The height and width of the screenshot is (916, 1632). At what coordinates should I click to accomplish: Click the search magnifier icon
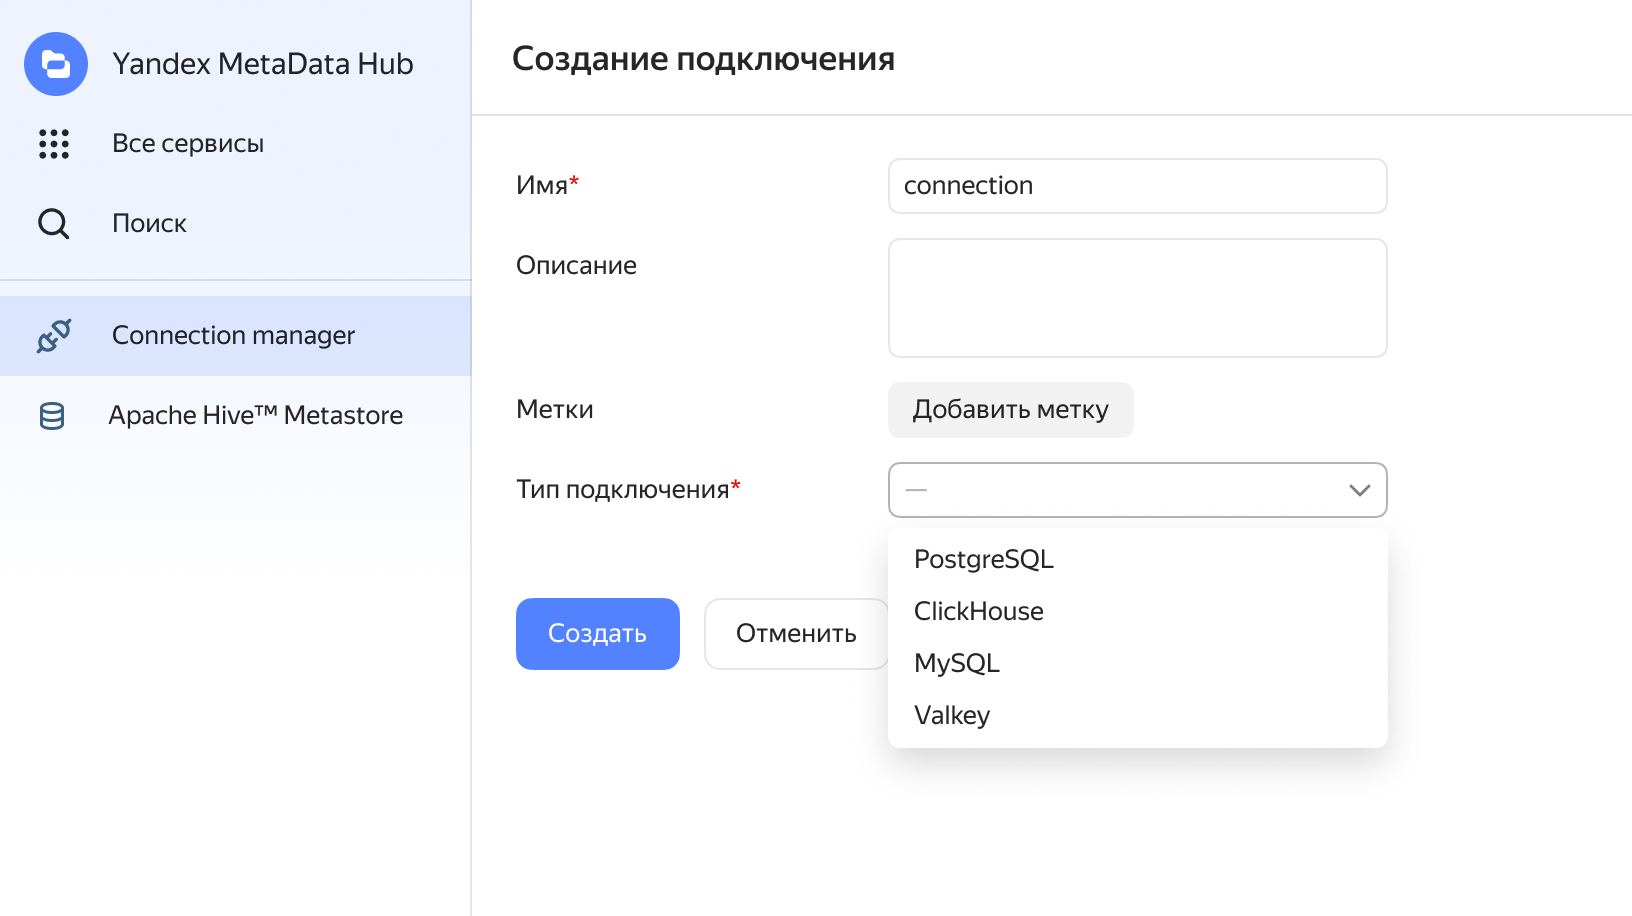[x=54, y=224]
